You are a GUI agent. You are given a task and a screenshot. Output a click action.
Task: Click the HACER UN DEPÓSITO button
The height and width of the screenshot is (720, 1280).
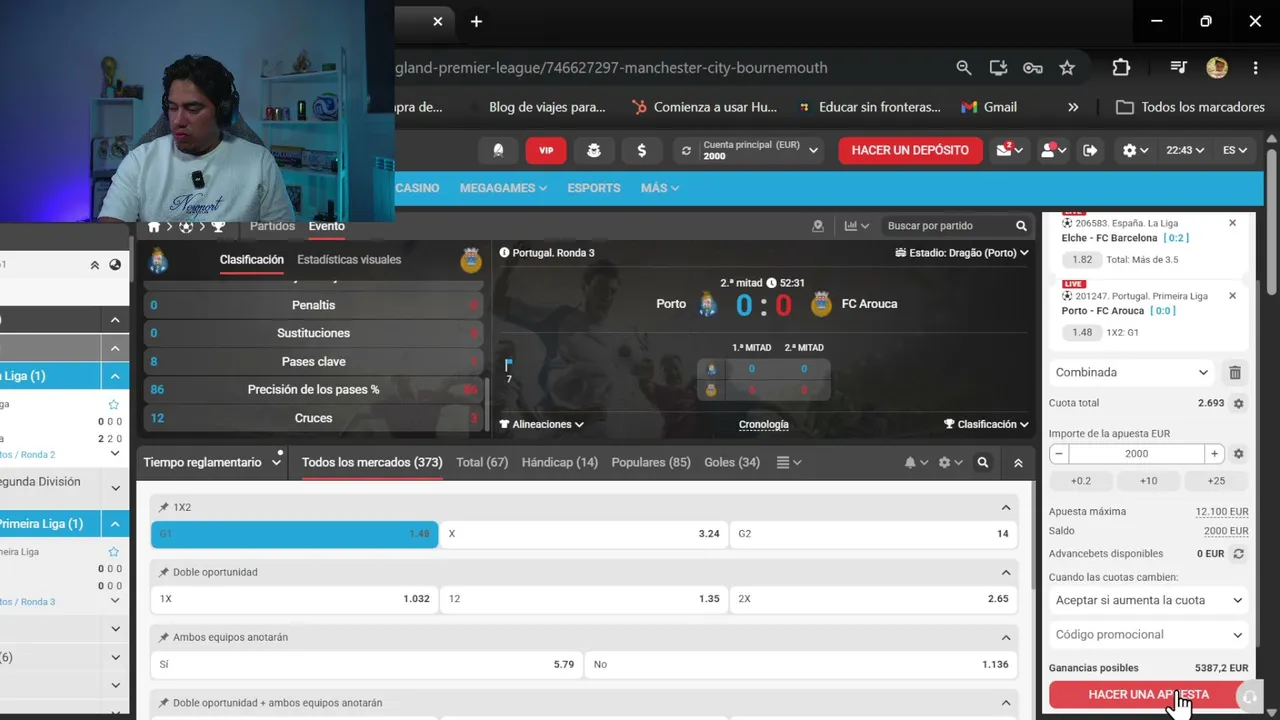(910, 150)
